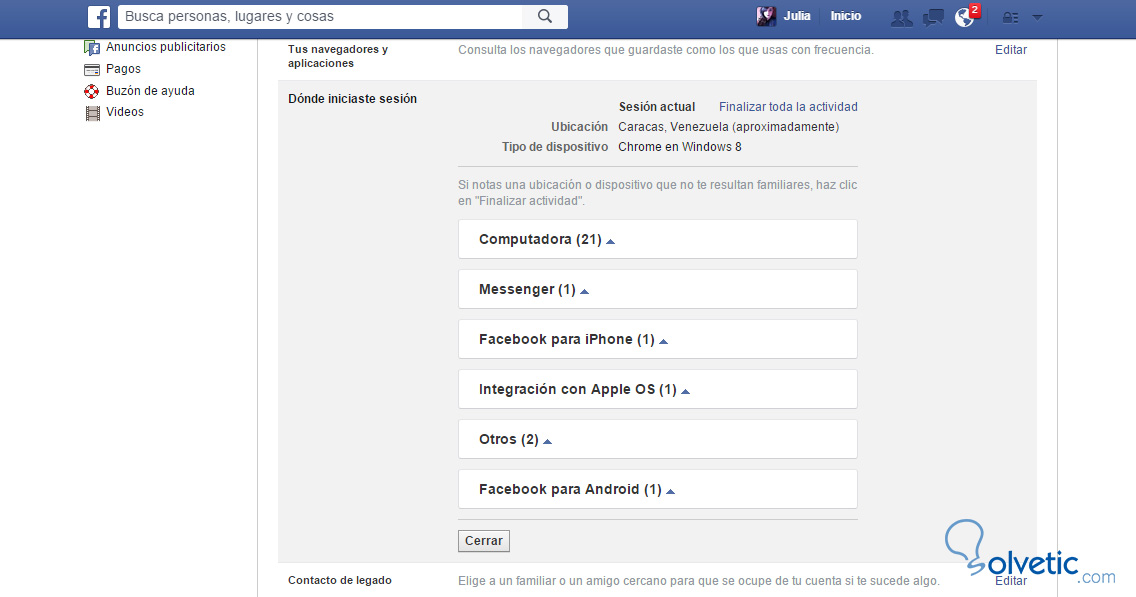
Task: Open the friend requests icon
Action: (x=902, y=17)
